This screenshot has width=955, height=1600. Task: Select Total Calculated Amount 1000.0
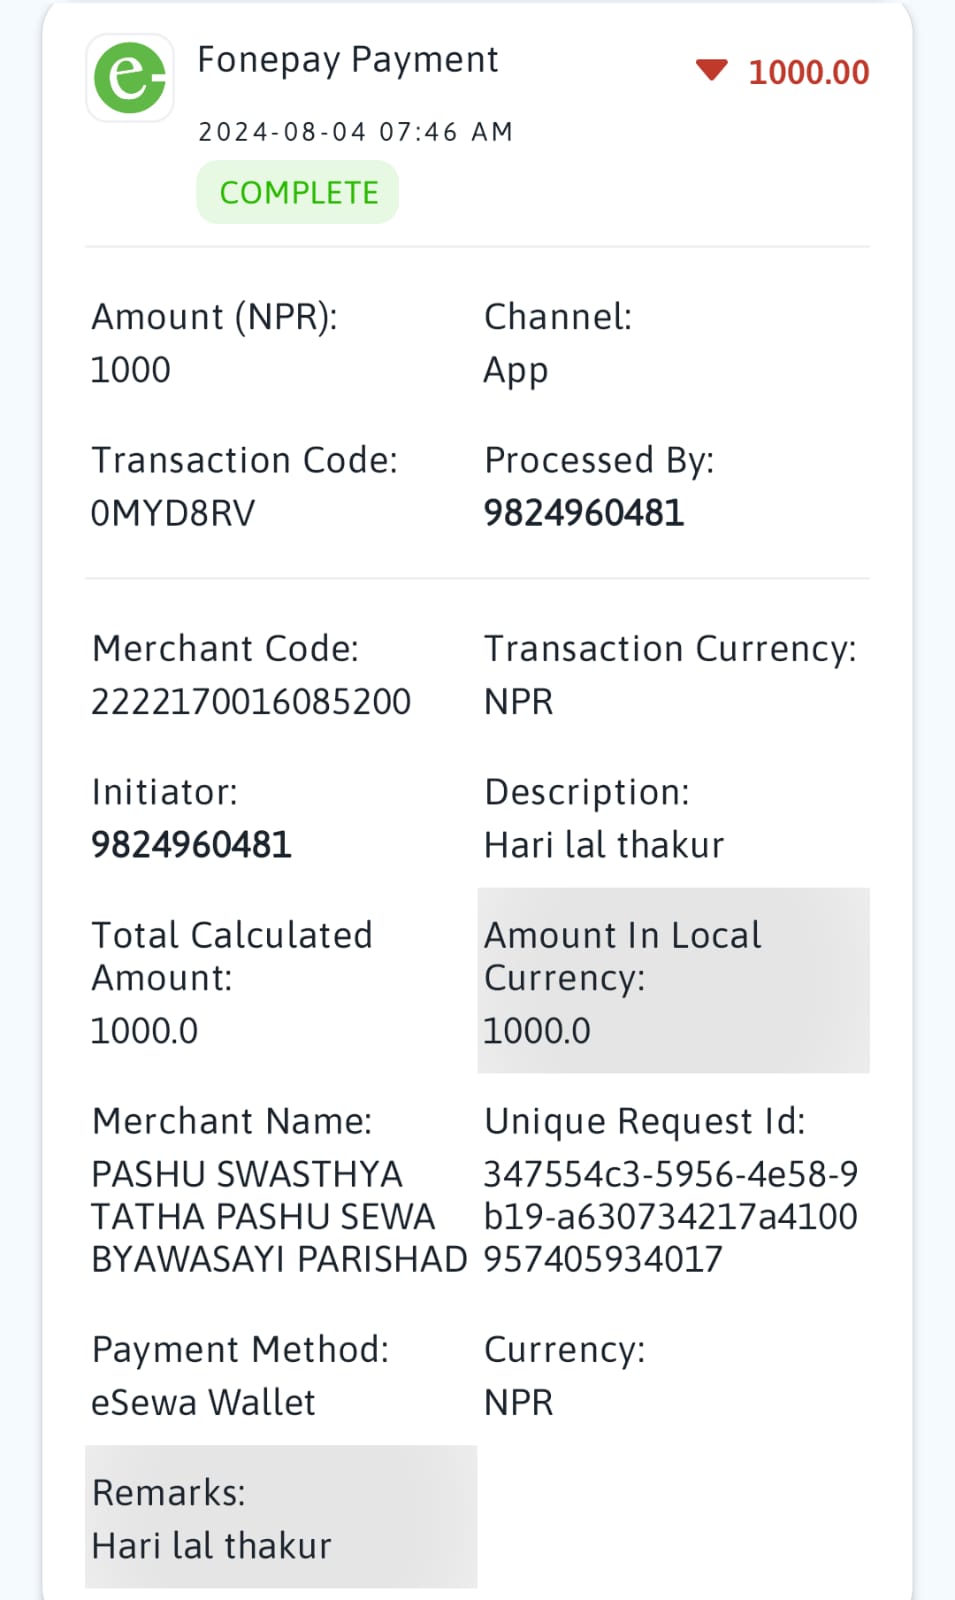coord(144,1031)
